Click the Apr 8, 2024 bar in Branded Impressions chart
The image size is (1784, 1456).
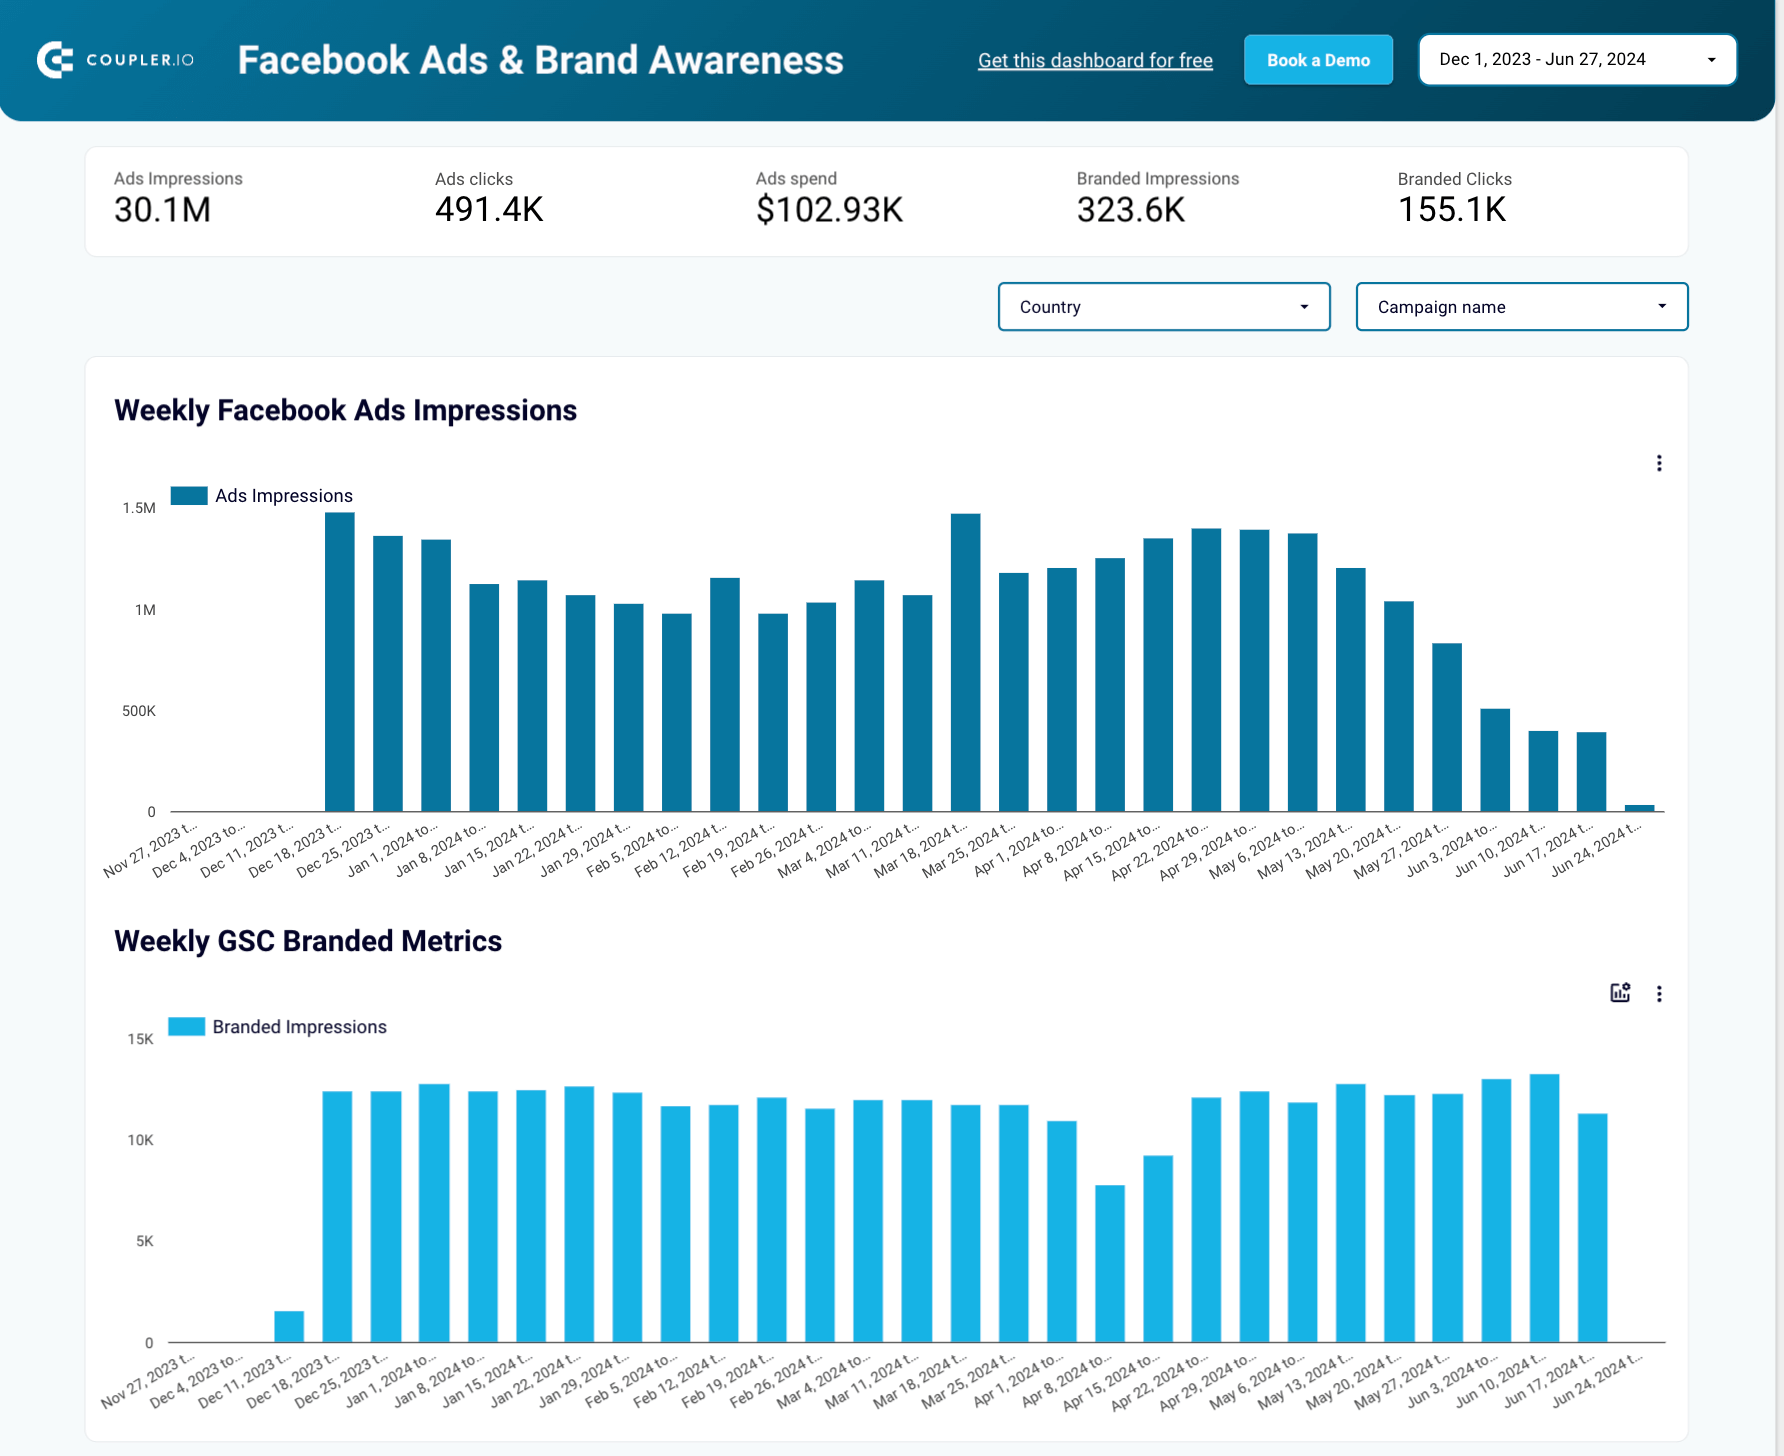[x=1110, y=1264]
